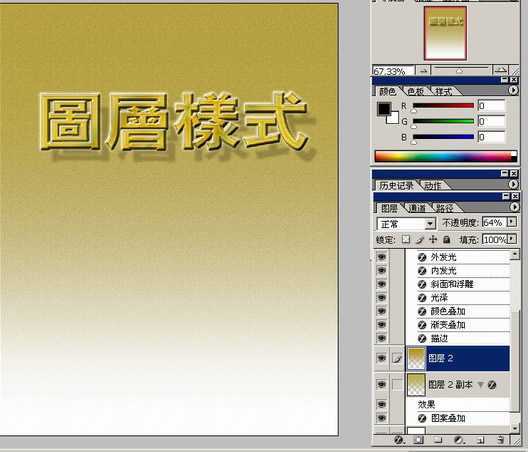Open the blend mode dropdown 正常
Screen dimensions: 528x452
point(406,224)
